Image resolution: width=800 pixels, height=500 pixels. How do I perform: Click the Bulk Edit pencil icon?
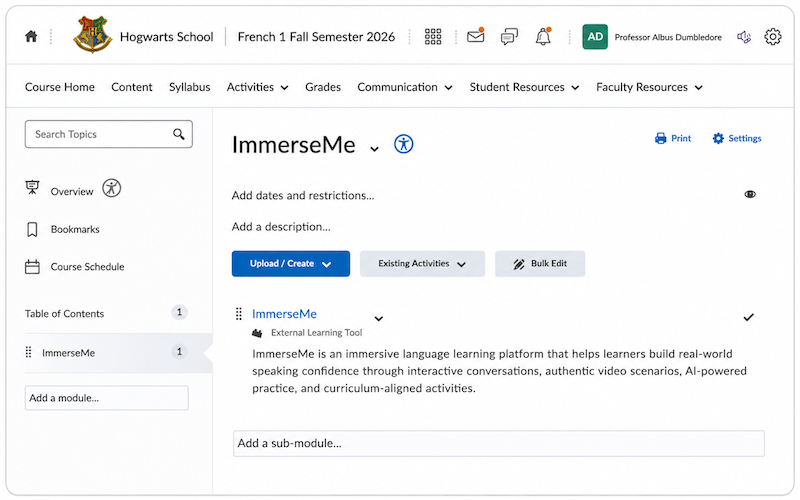pyautogui.click(x=519, y=264)
